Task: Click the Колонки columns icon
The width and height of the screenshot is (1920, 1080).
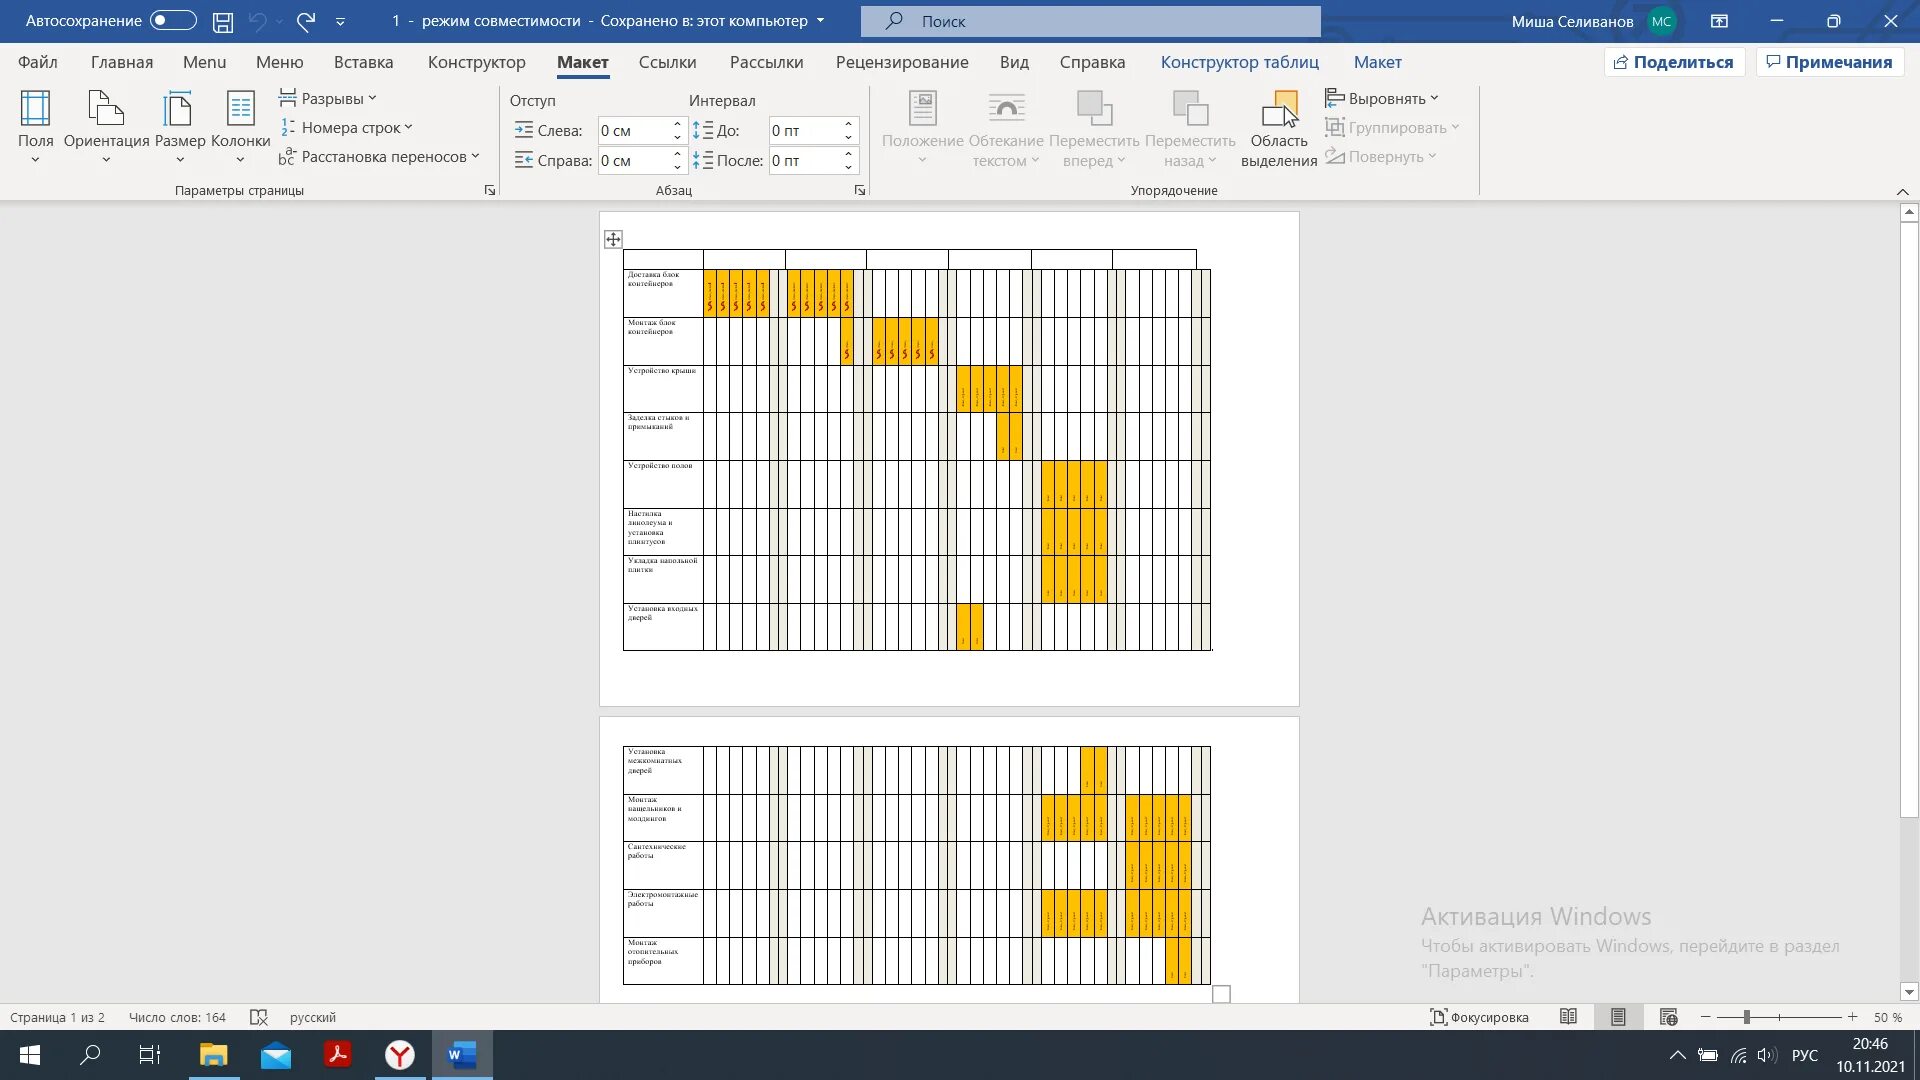Action: point(240,109)
